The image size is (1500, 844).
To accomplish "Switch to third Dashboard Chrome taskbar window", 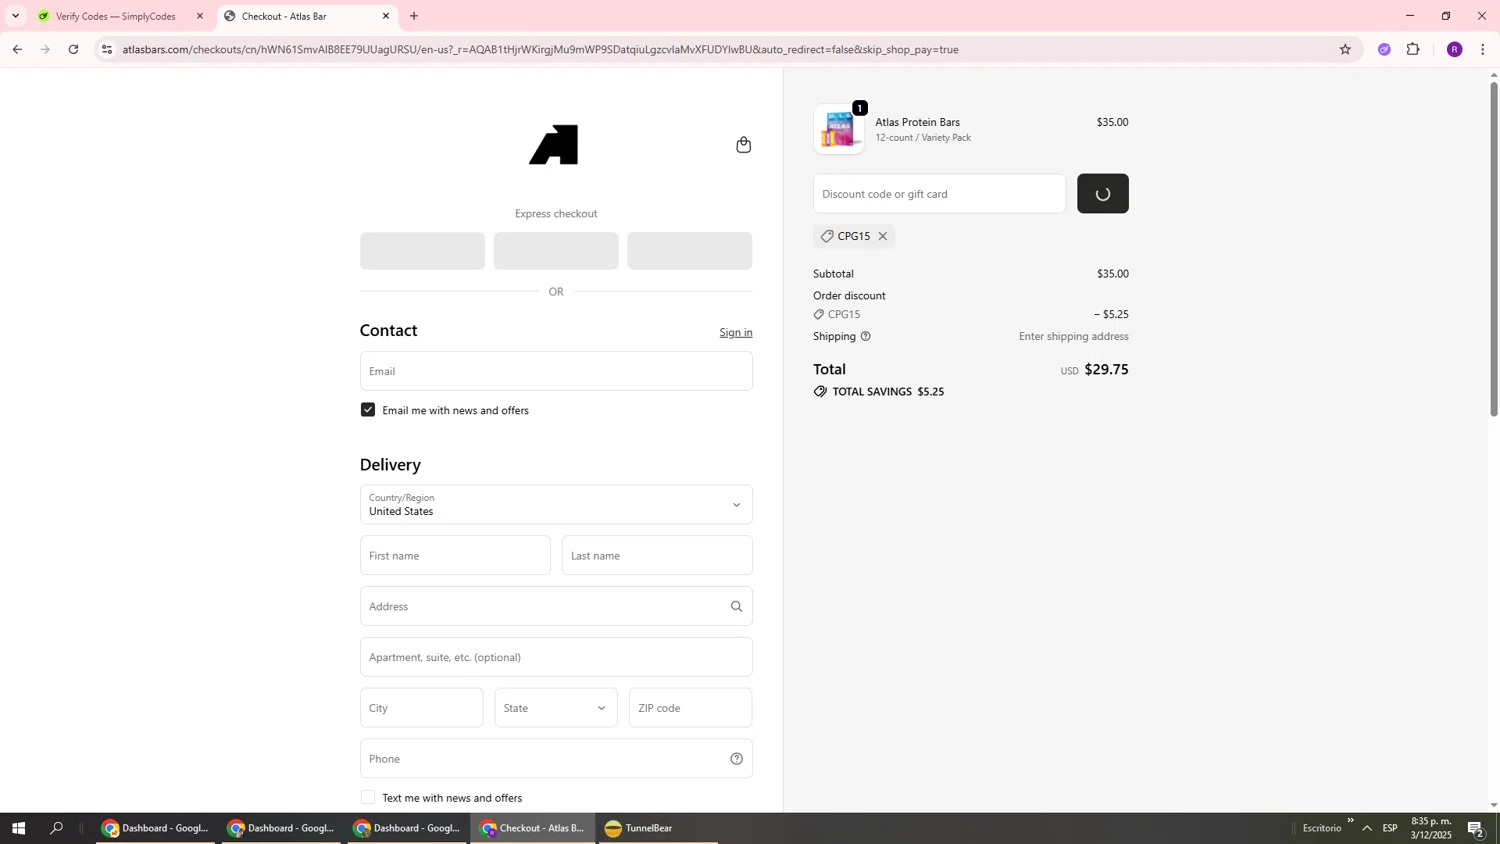I will (407, 828).
